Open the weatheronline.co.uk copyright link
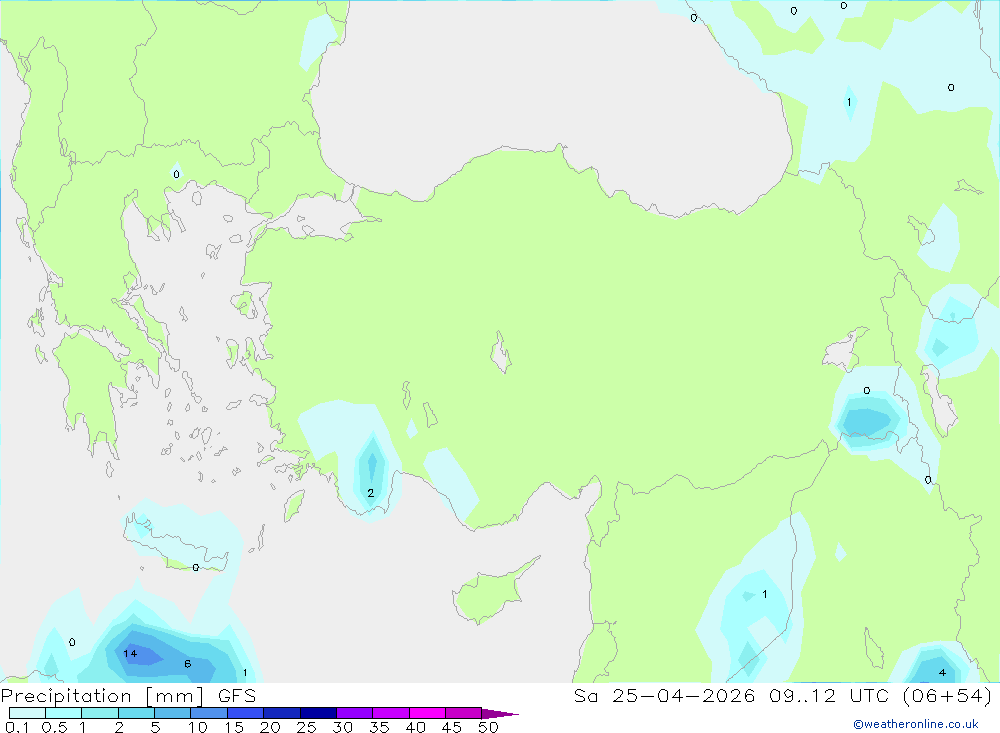Viewport: 1000px width, 733px height. pos(916,724)
